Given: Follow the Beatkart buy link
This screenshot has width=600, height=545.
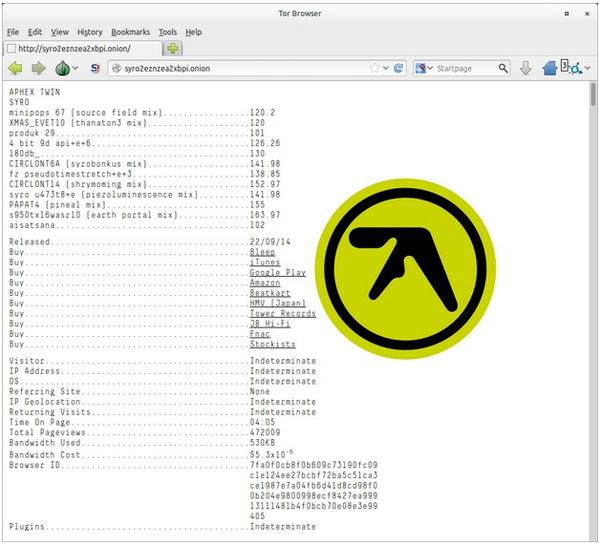Looking at the screenshot, I should point(270,293).
